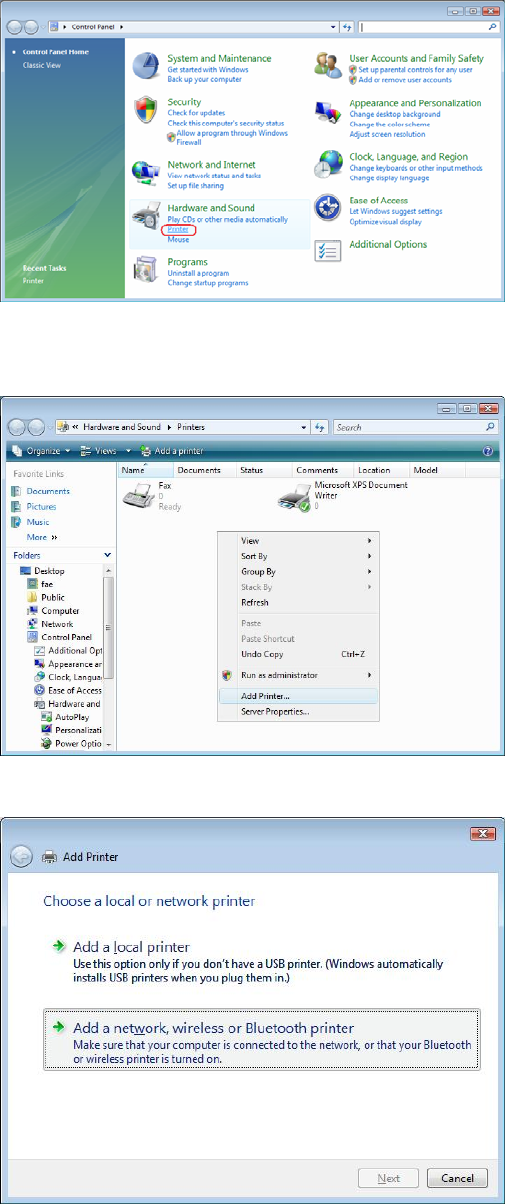Click the Printer link under Hardware and Sound
The image size is (505, 1204).
click(178, 230)
